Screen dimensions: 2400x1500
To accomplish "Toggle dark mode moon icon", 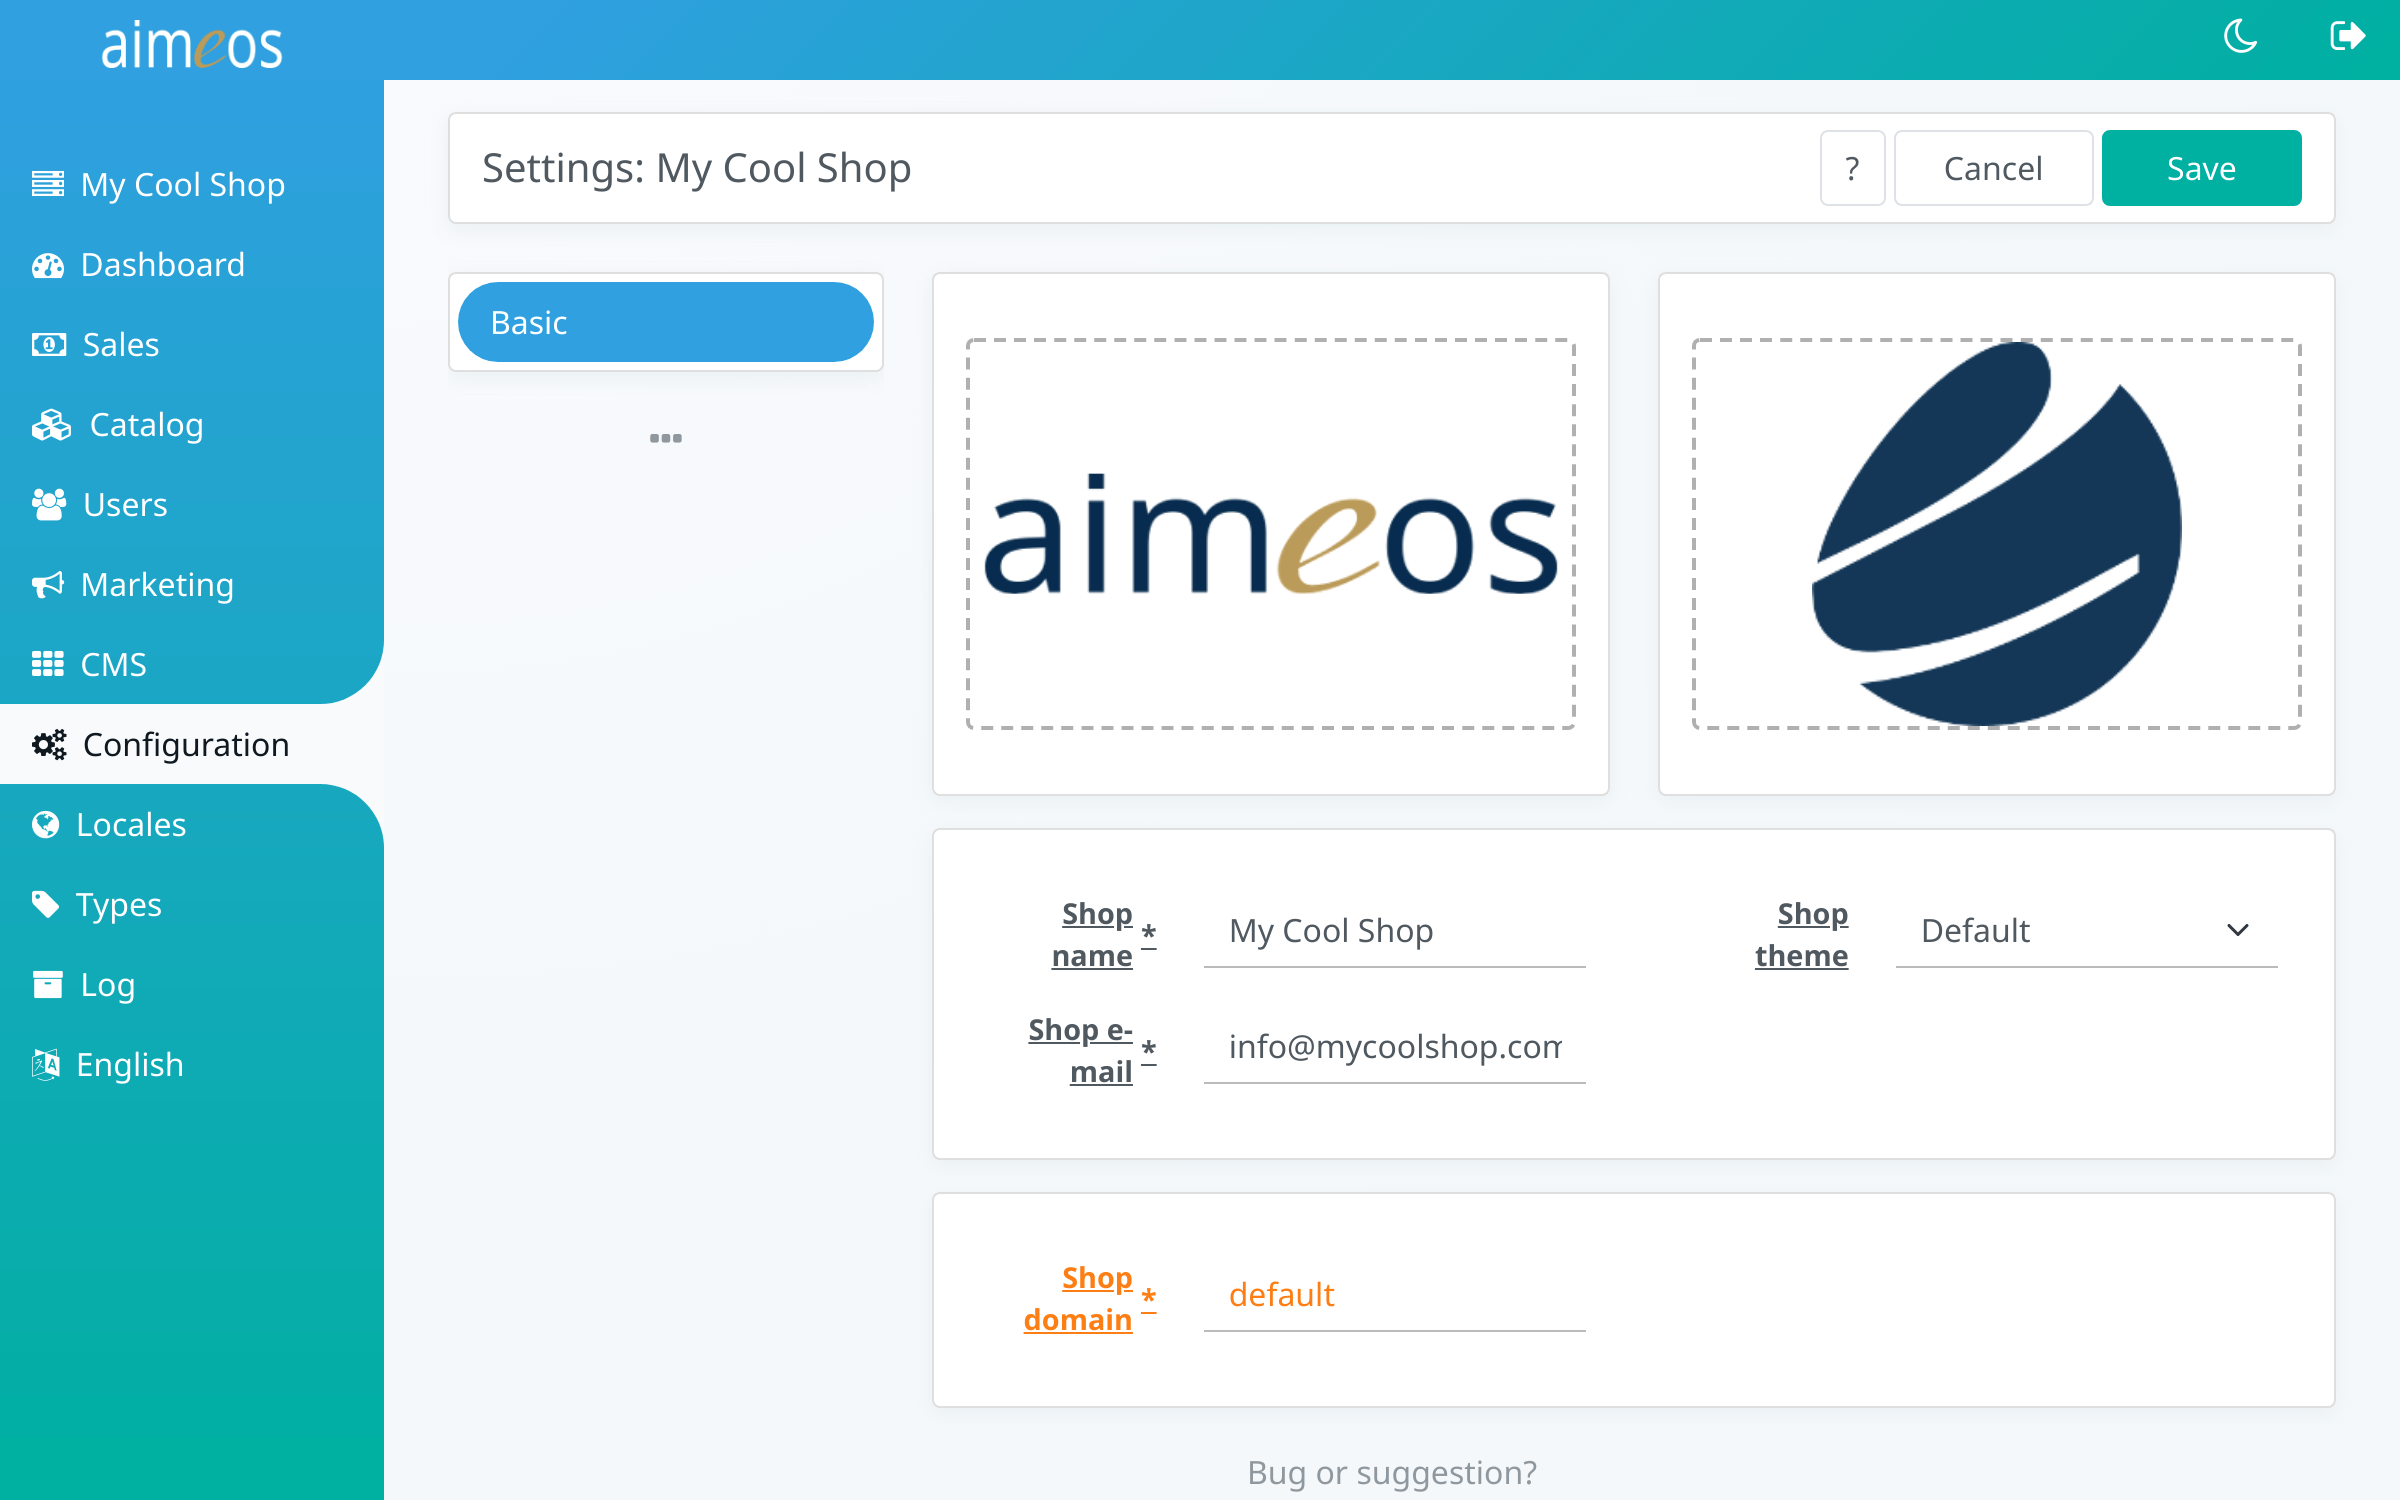I will pos(2240,37).
